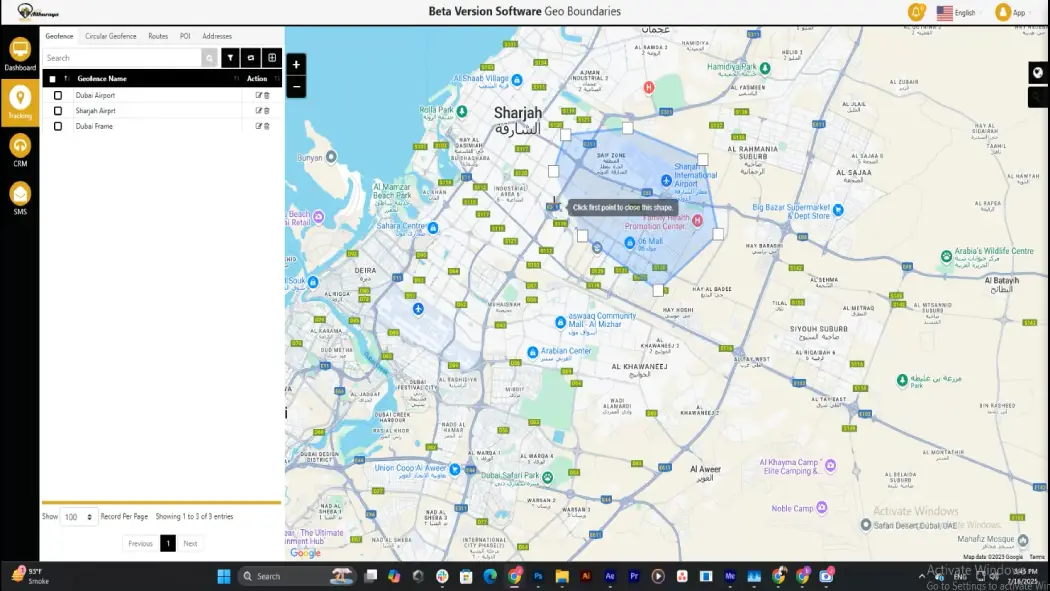Click the add geofence grid icon
Screen dimensions: 1050x591
pos(272,58)
